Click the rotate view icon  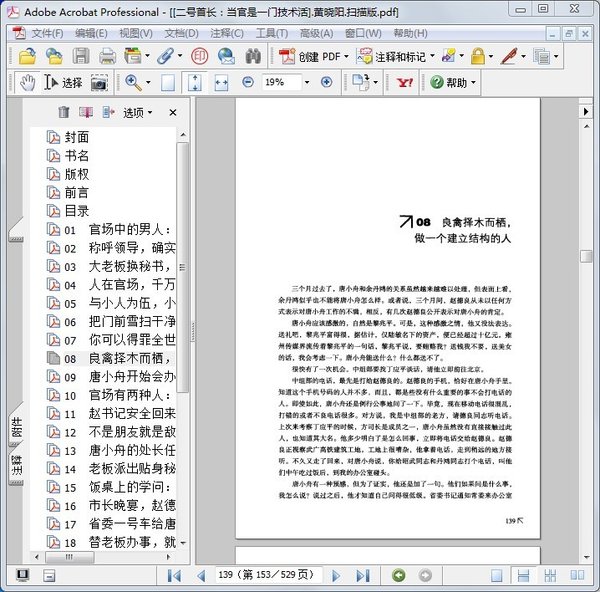coord(361,82)
